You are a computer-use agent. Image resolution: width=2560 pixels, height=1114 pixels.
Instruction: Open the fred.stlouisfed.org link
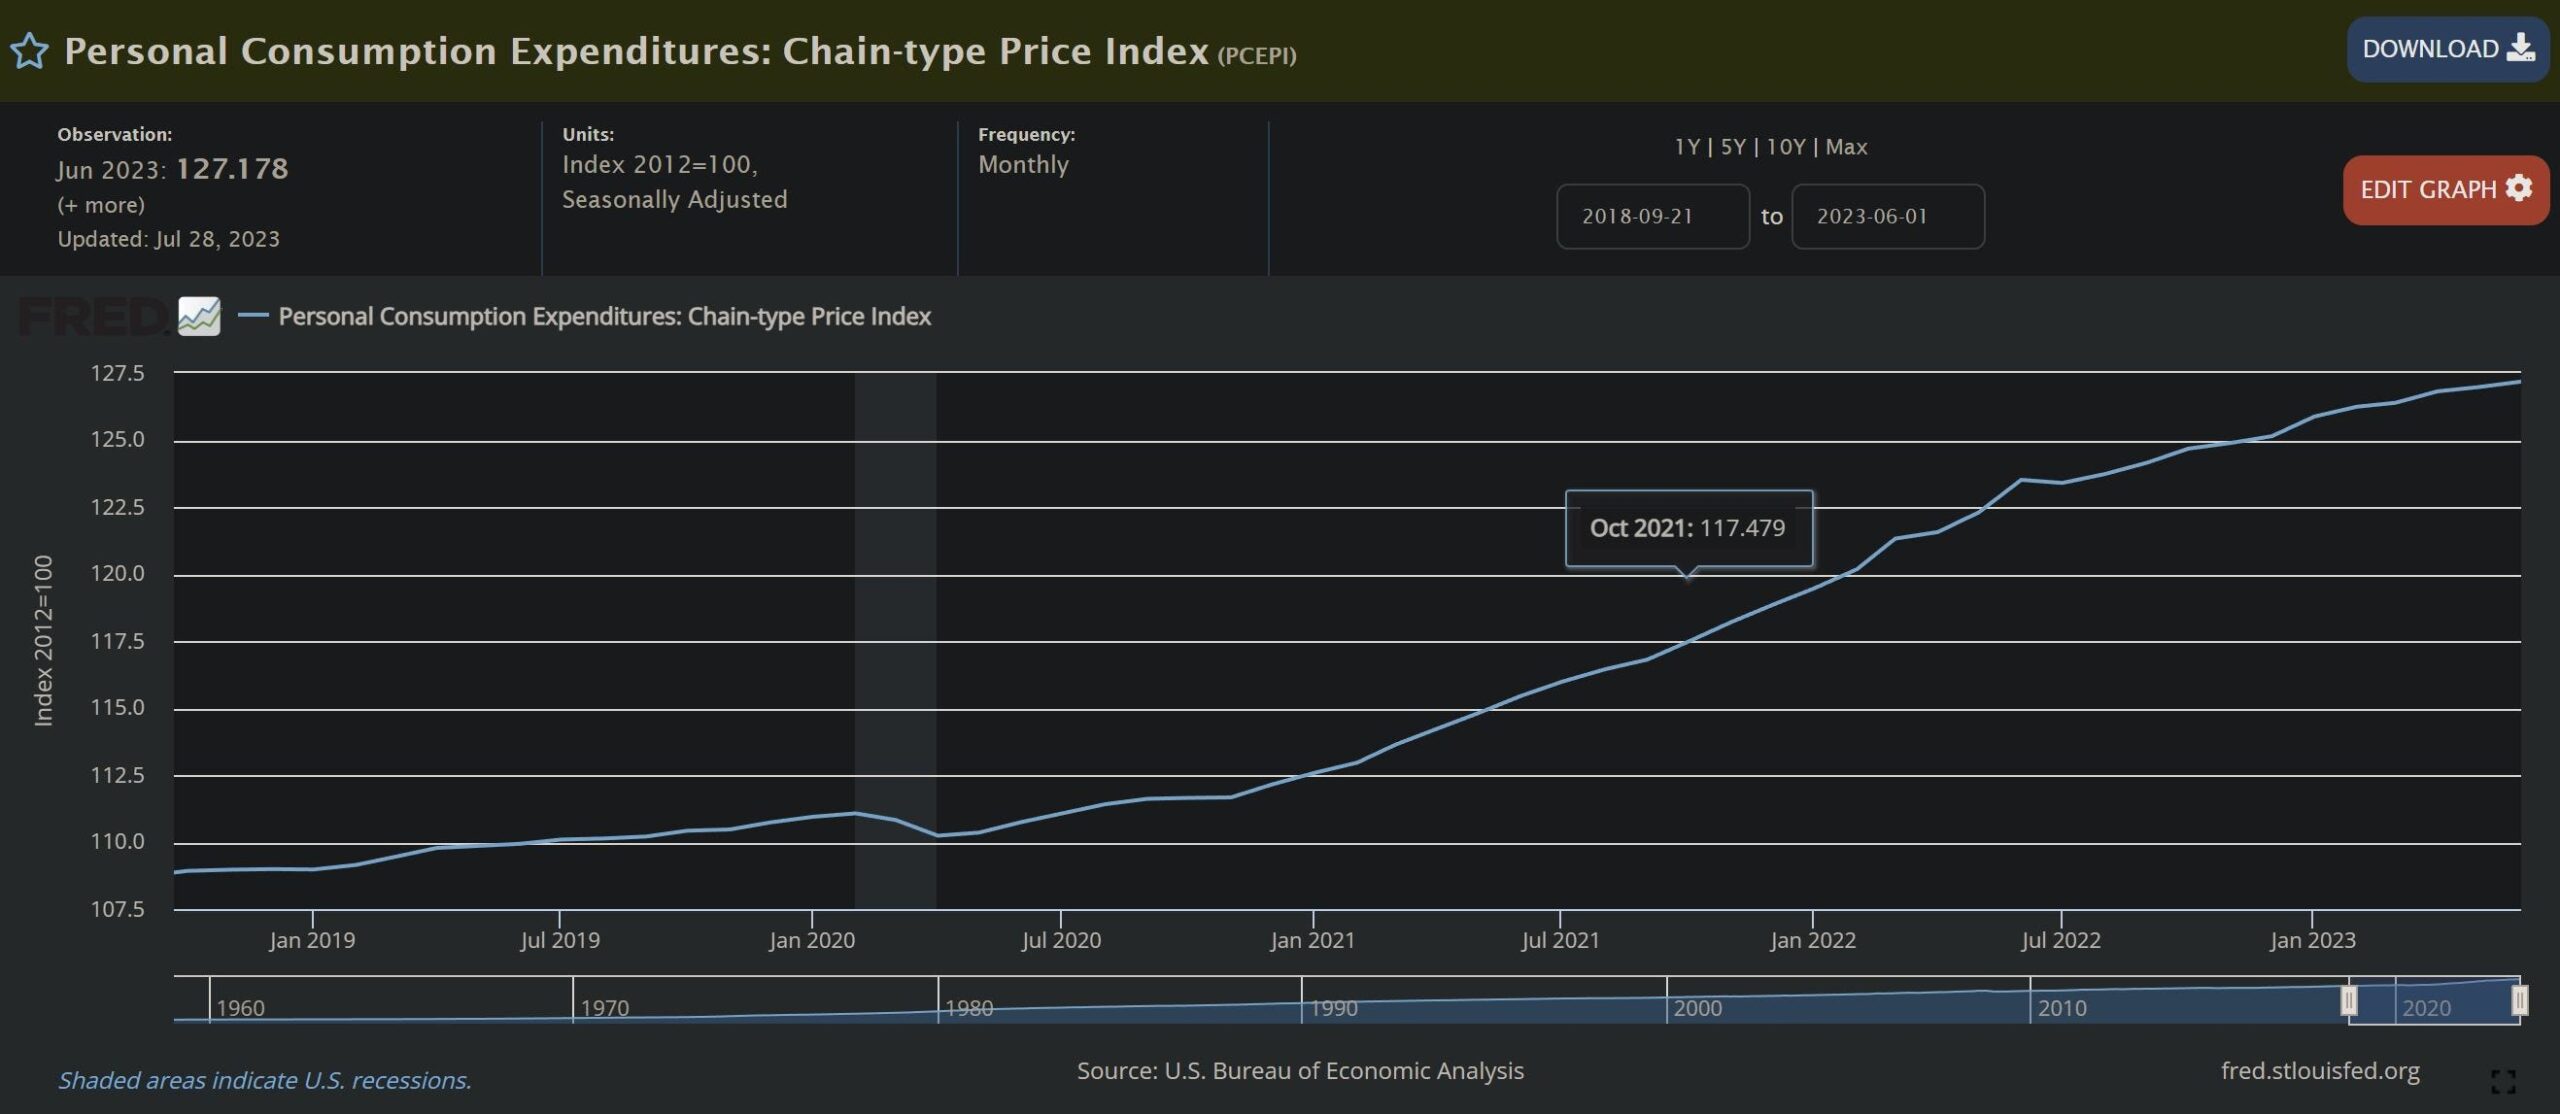2320,1071
